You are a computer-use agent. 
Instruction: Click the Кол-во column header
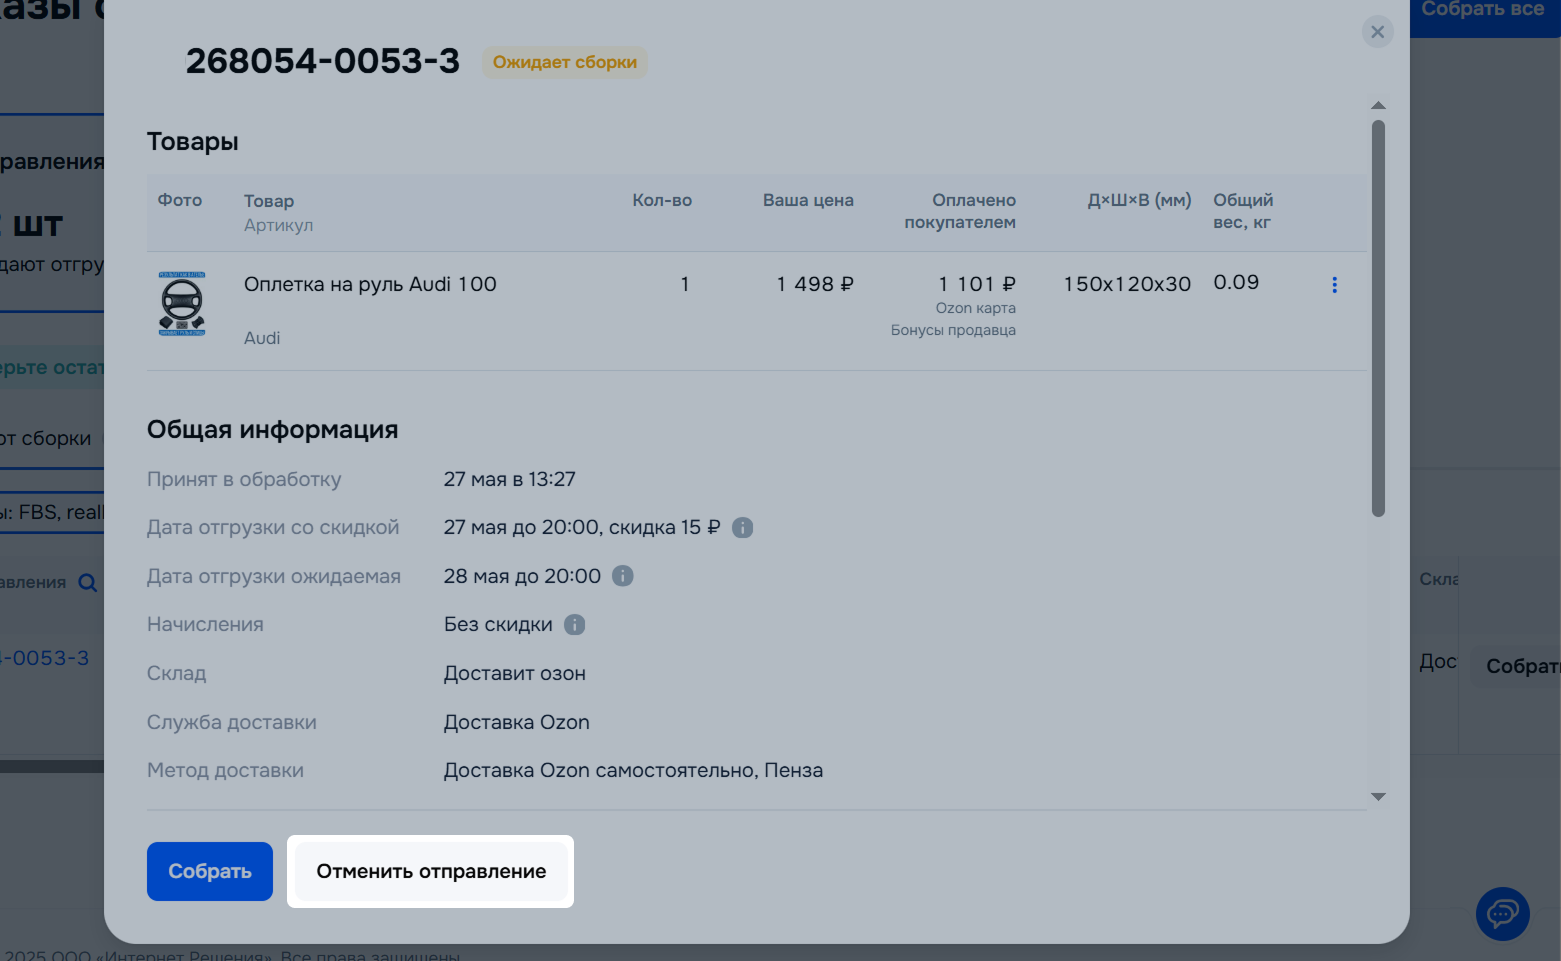[x=662, y=200]
